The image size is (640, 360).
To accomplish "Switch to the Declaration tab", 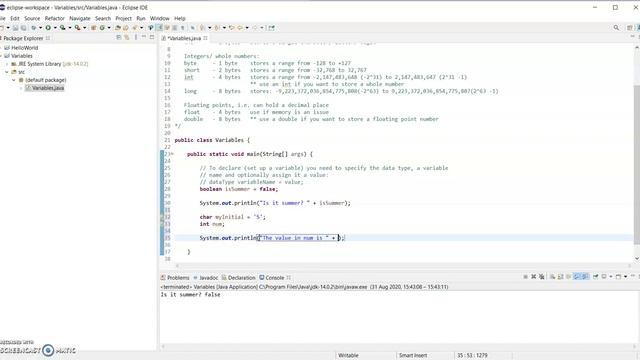I will pos(238,278).
